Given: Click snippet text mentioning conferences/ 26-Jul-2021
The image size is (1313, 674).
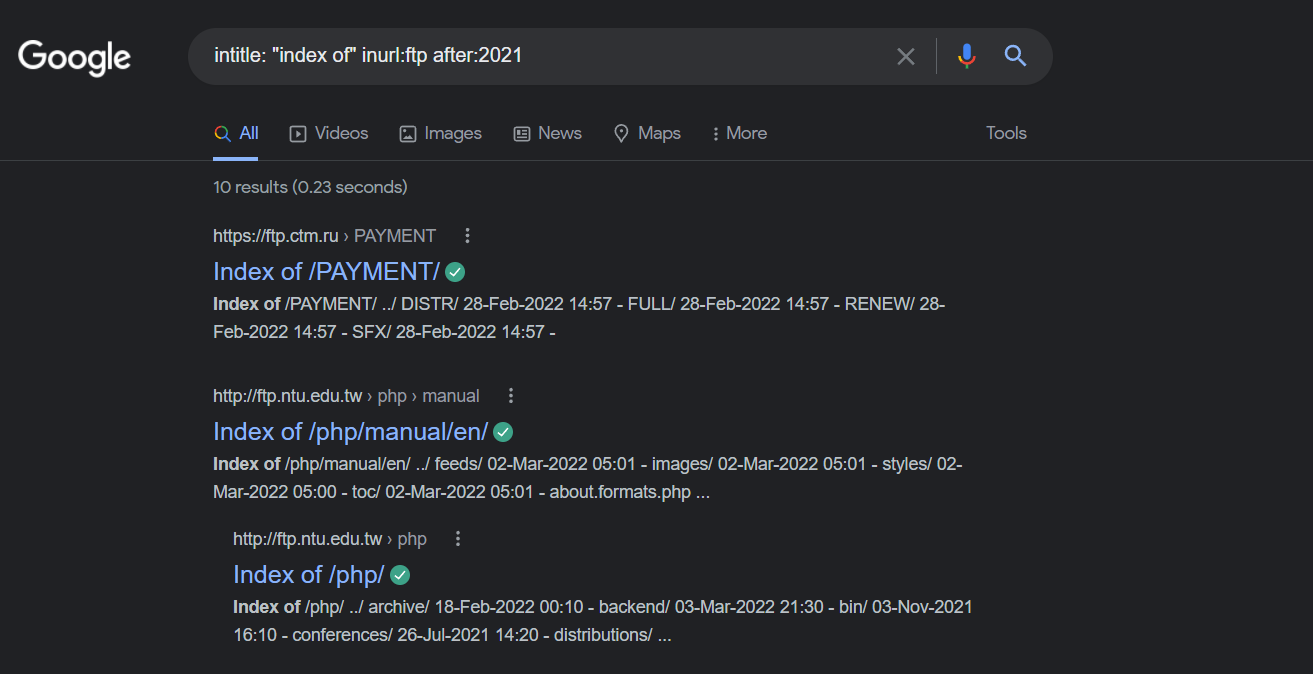Looking at the screenshot, I should tap(602, 621).
